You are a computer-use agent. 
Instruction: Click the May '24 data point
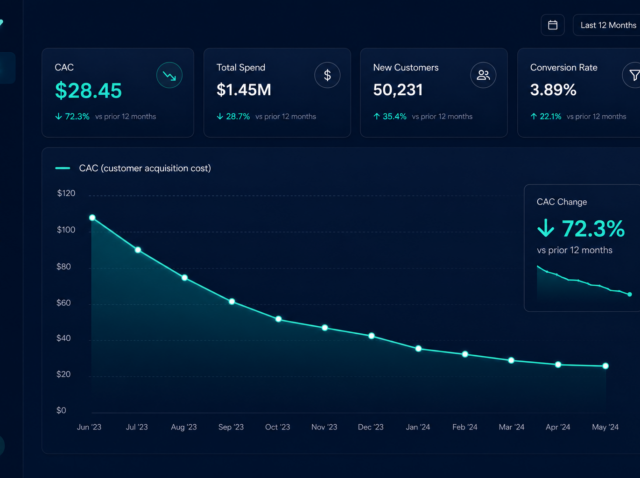605,366
